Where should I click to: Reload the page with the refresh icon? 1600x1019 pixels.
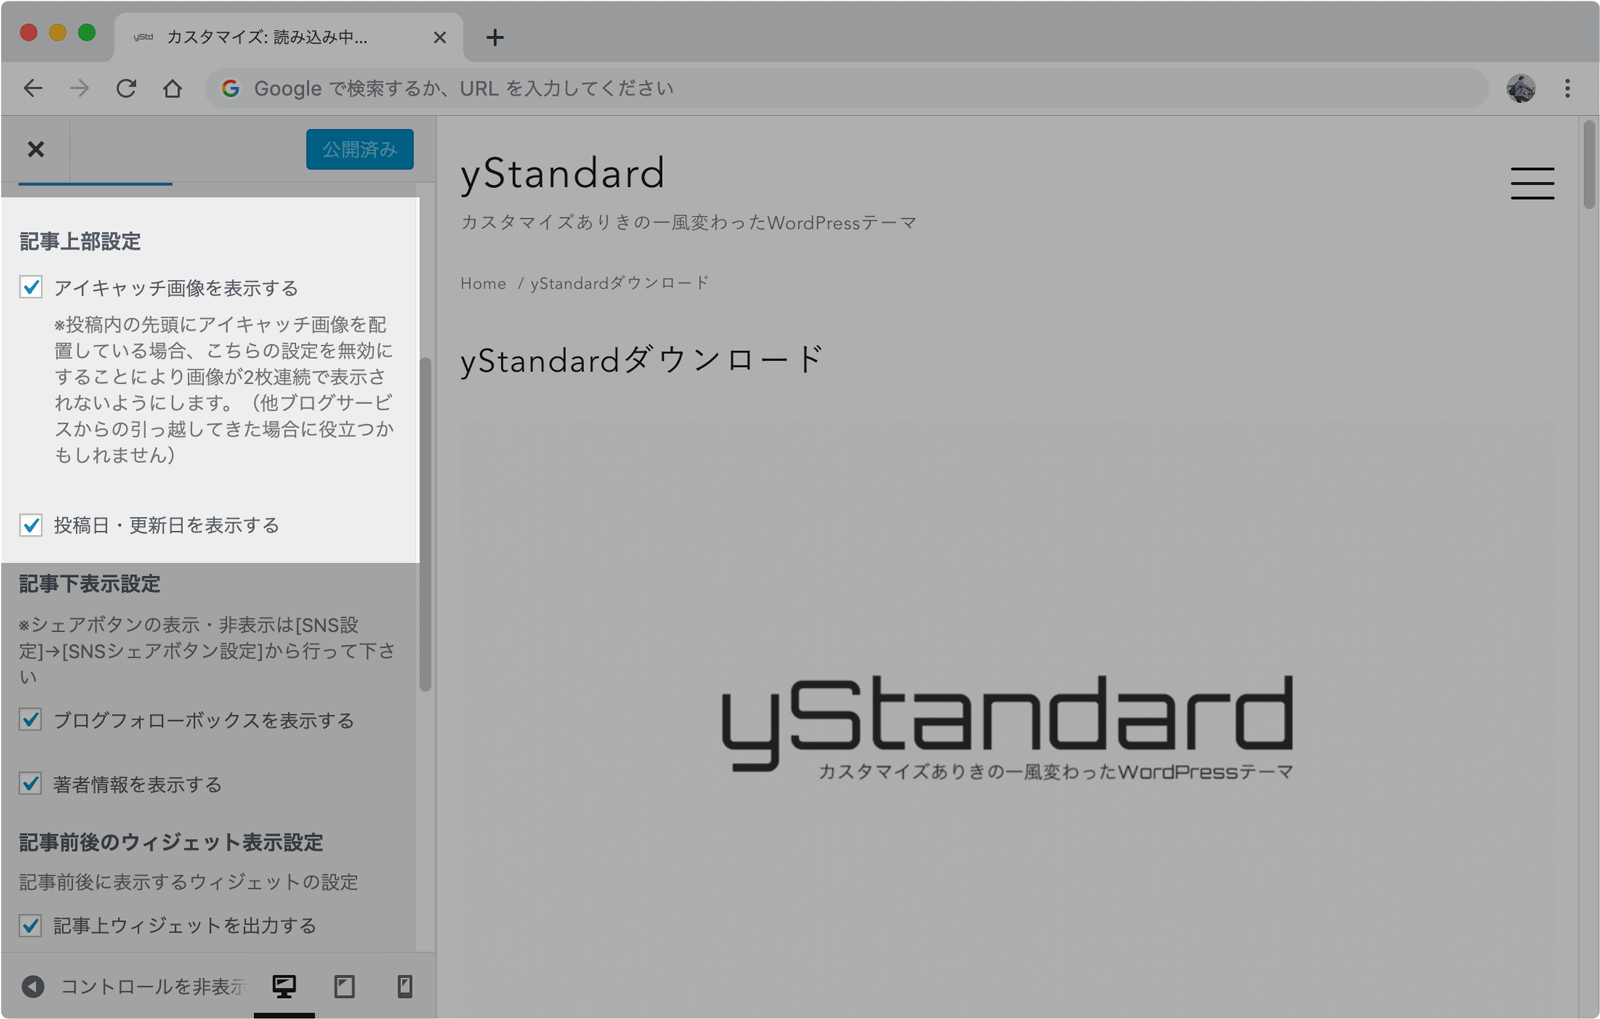126,88
